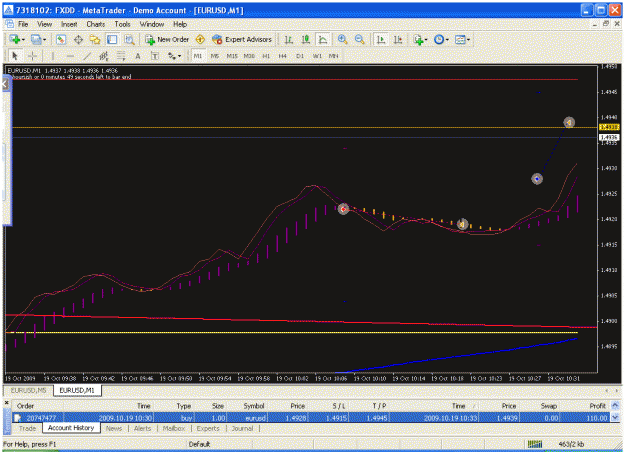
Task: Open the Indicators list dropdown
Action: point(420,39)
